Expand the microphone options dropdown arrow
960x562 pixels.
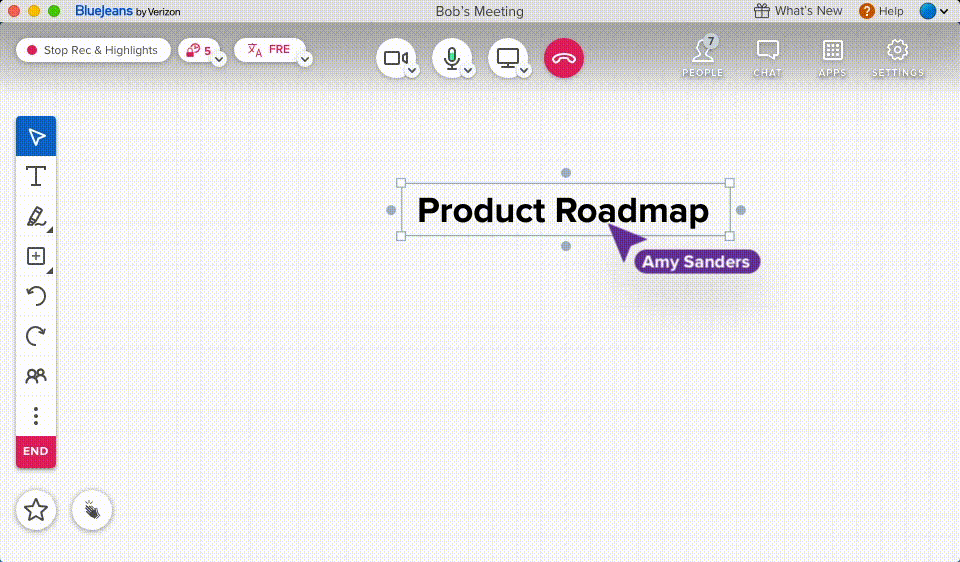(x=468, y=71)
